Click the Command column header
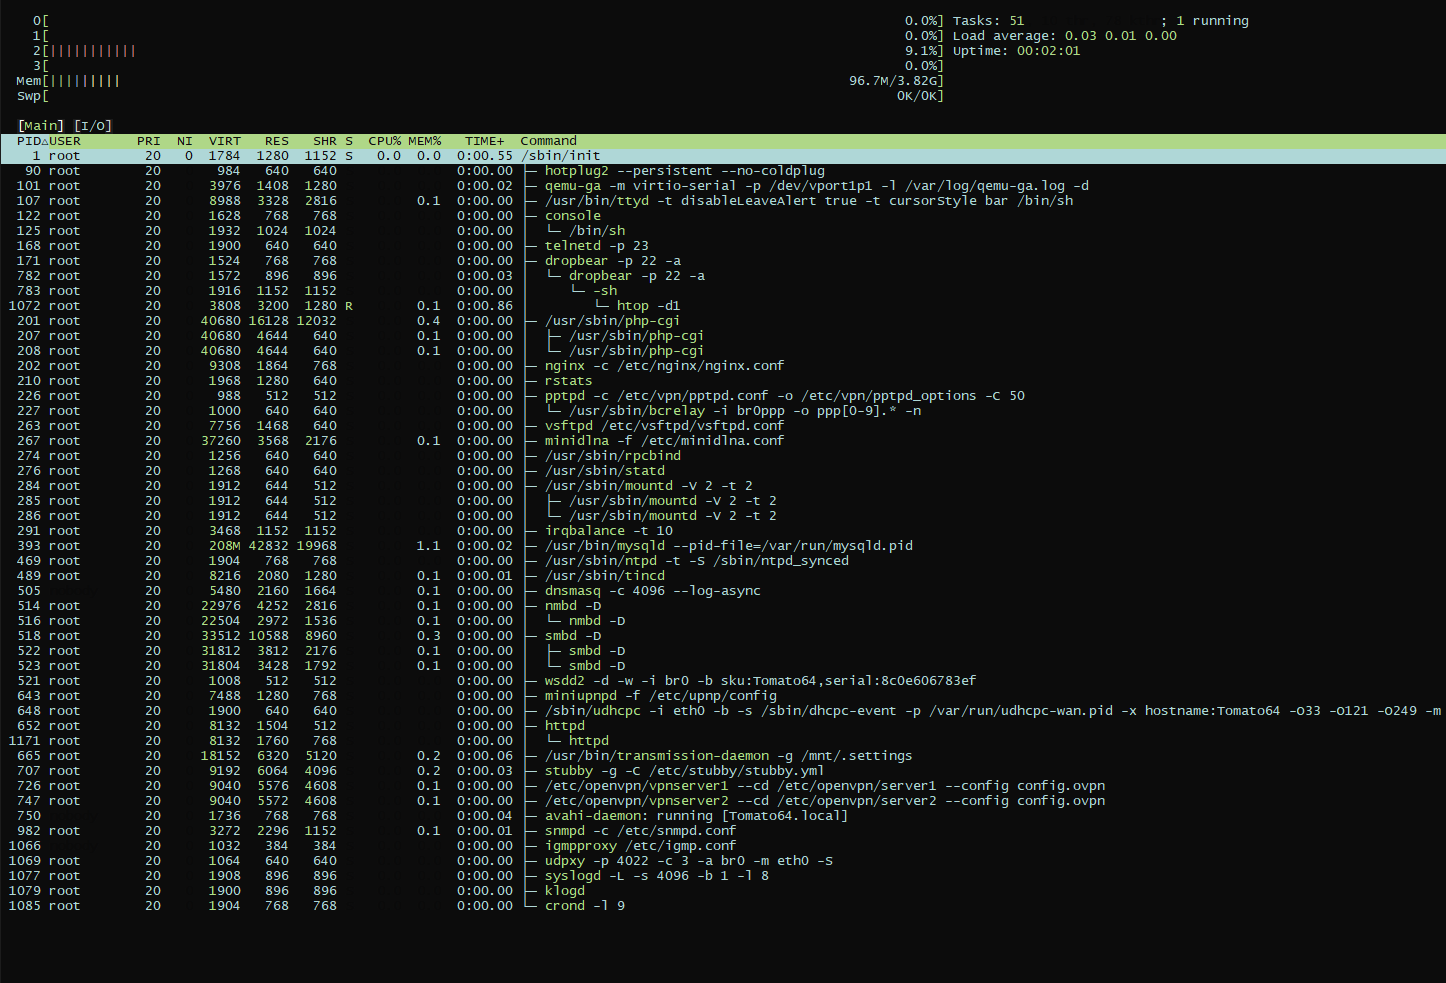Image resolution: width=1446 pixels, height=983 pixels. (x=548, y=141)
